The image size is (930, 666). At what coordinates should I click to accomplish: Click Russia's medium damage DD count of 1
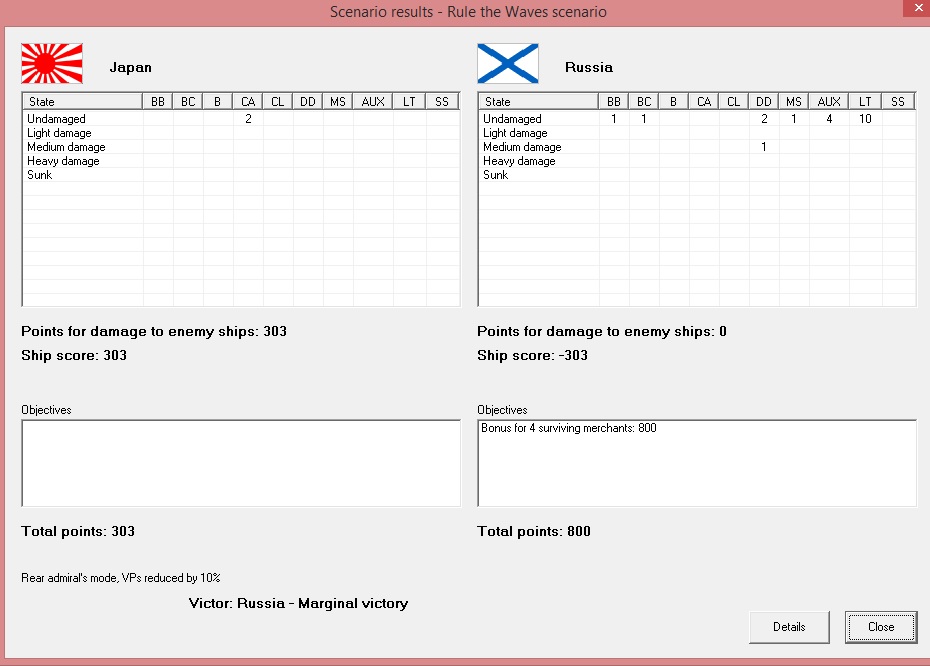[x=764, y=146]
